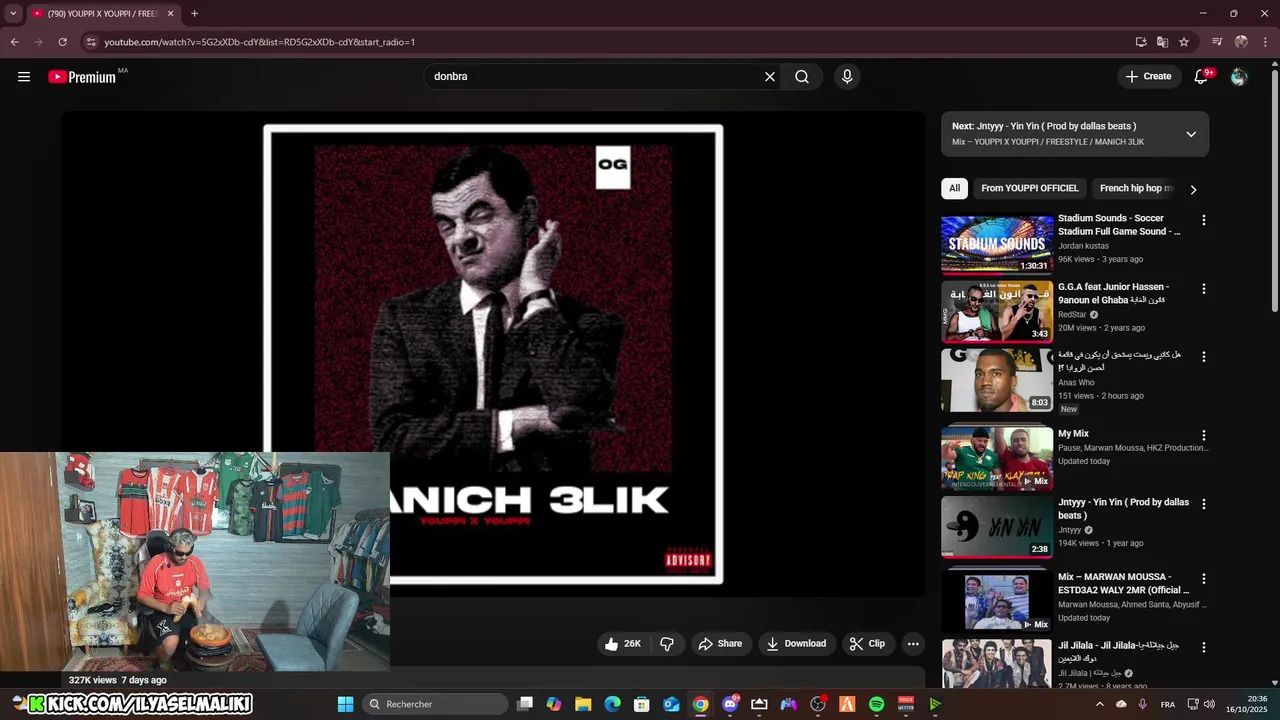Image resolution: width=1280 pixels, height=720 pixels.
Task: Switch FRA keyboard language
Action: coord(1167,704)
